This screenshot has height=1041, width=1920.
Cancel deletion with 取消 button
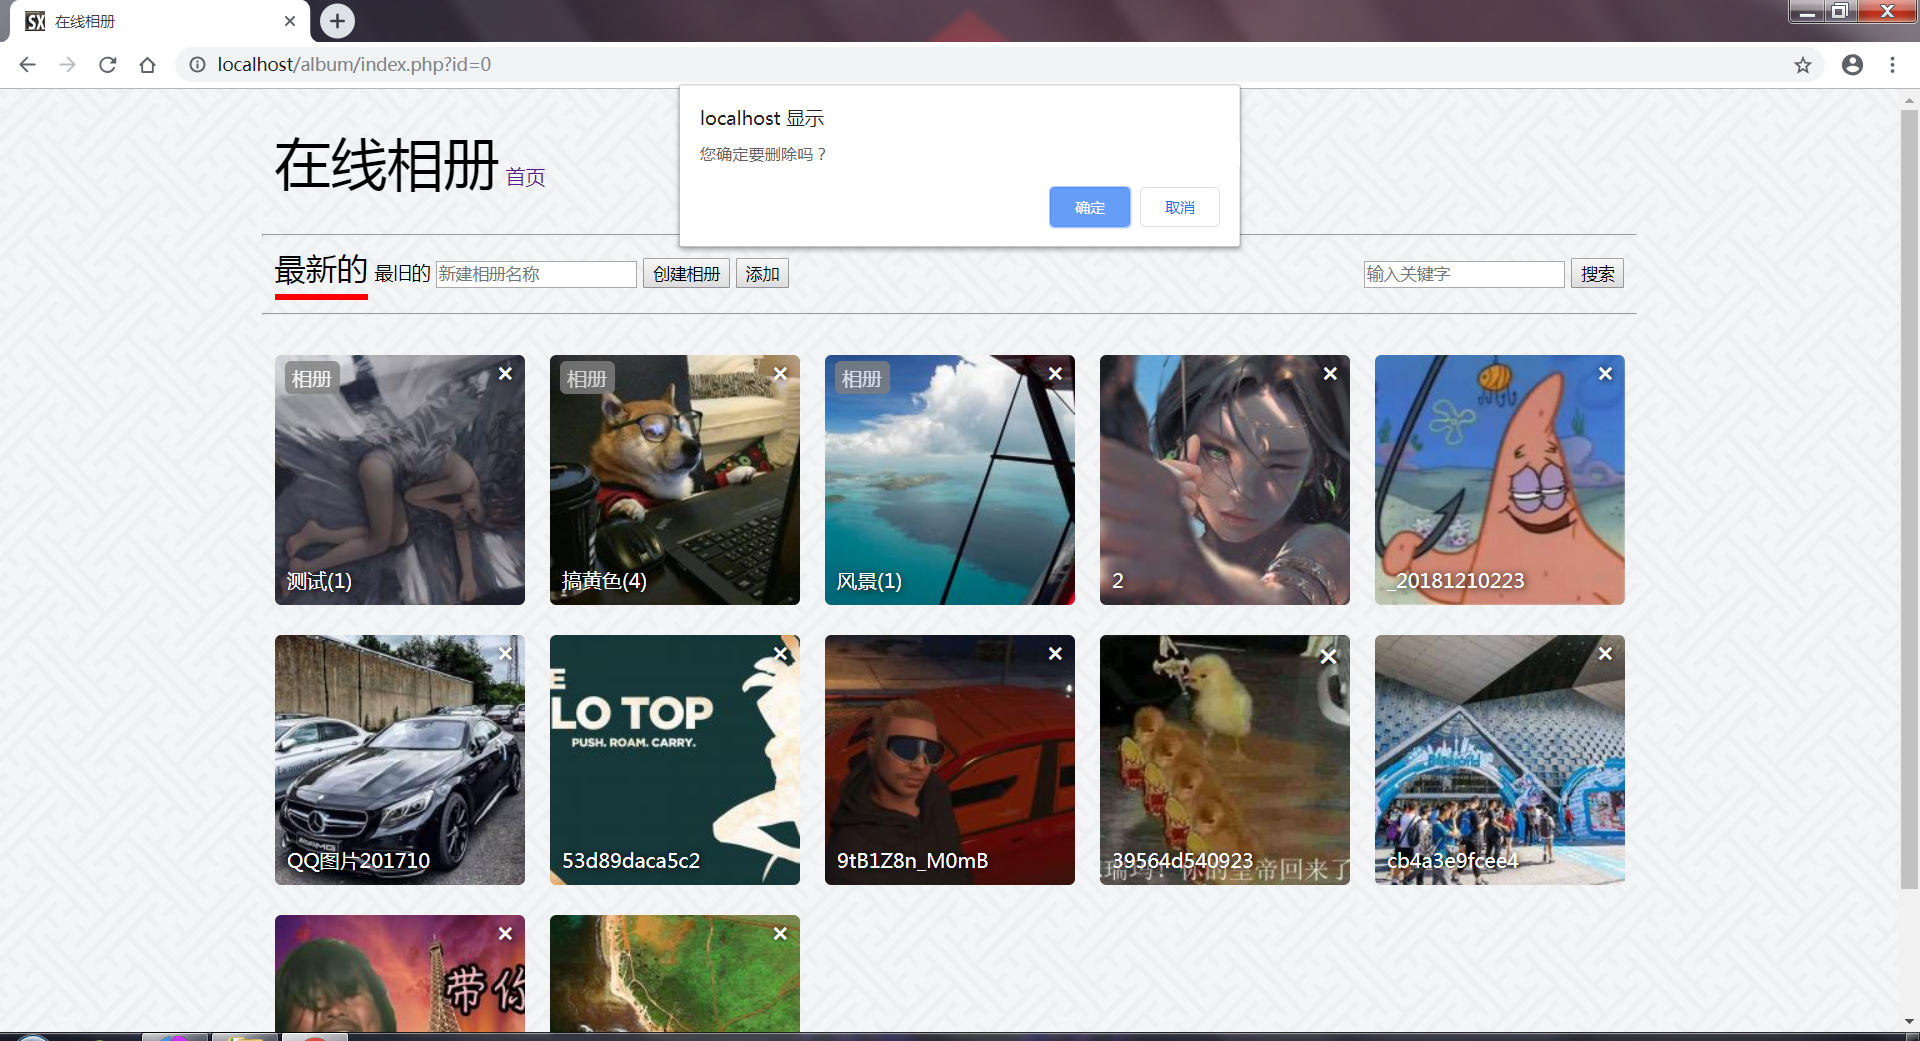[x=1179, y=207]
